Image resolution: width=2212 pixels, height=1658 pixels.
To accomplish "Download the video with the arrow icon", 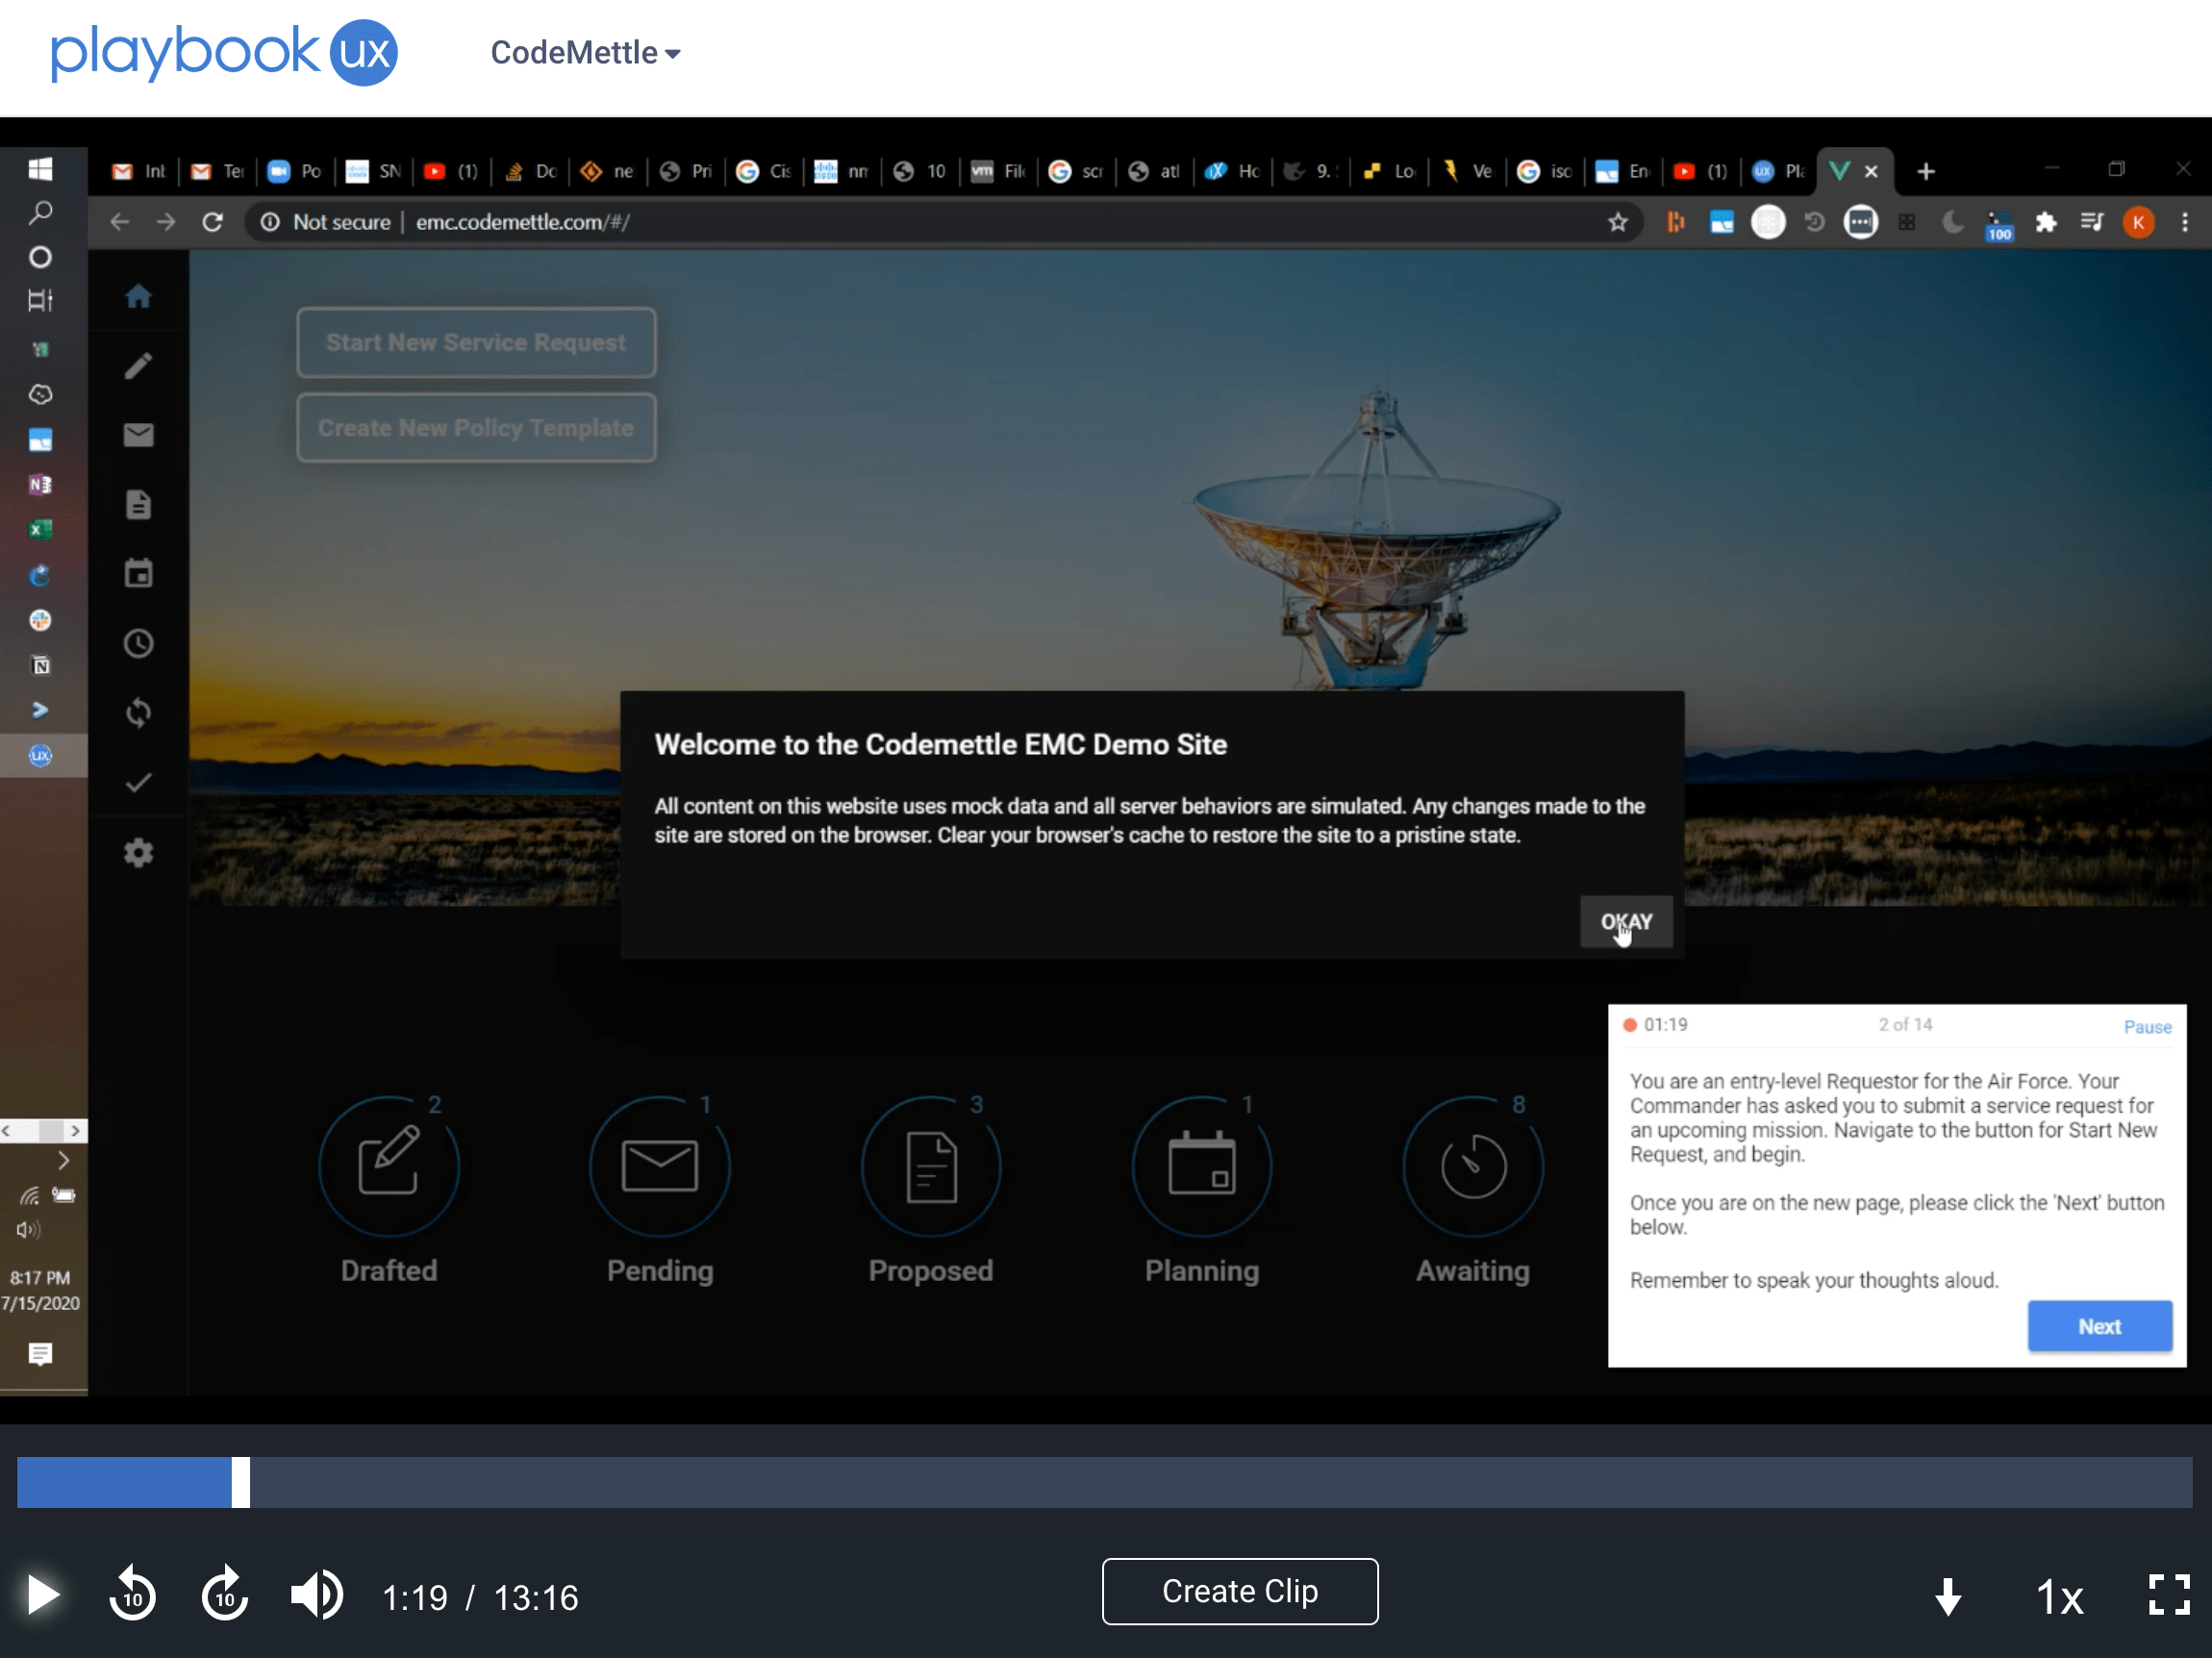I will click(1947, 1597).
